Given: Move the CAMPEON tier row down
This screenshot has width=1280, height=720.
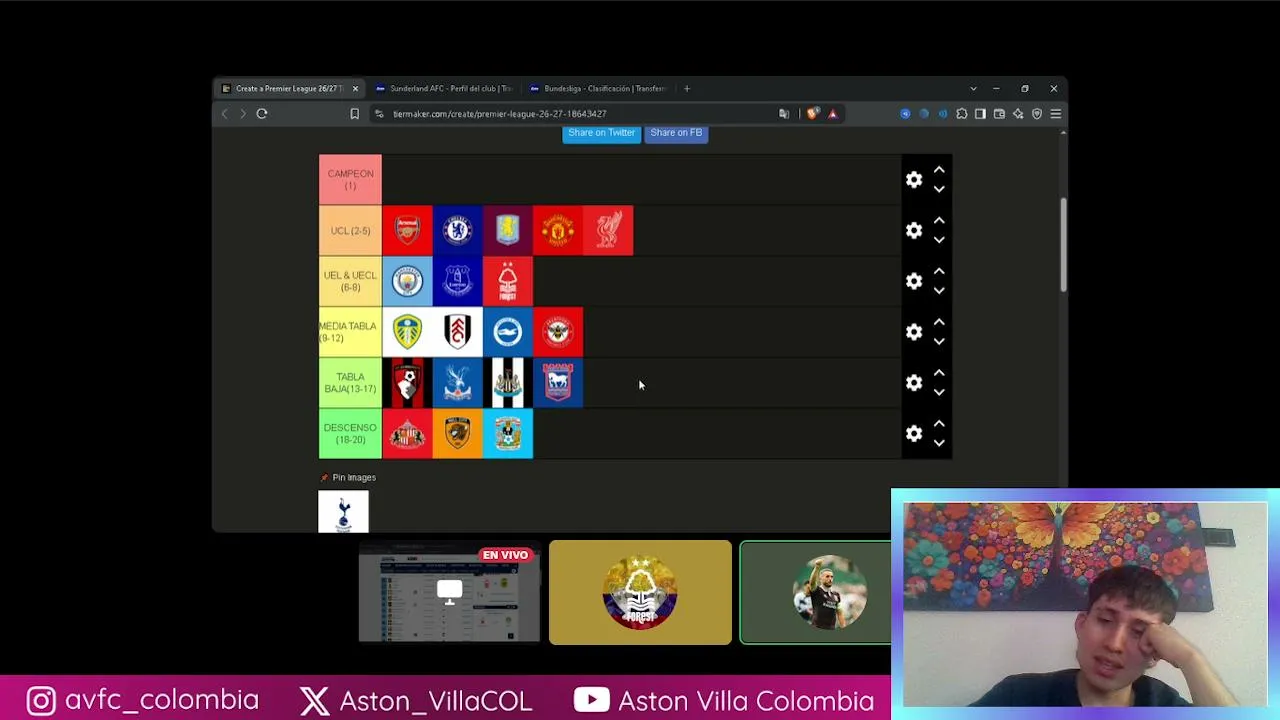Looking at the screenshot, I should [x=939, y=189].
